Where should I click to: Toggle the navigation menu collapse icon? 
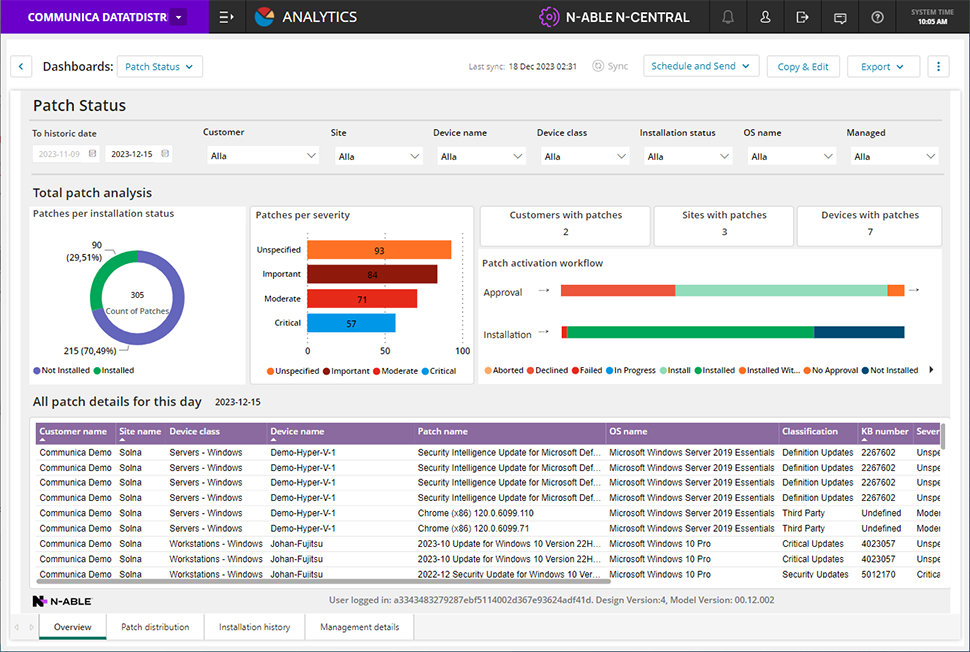[x=226, y=17]
